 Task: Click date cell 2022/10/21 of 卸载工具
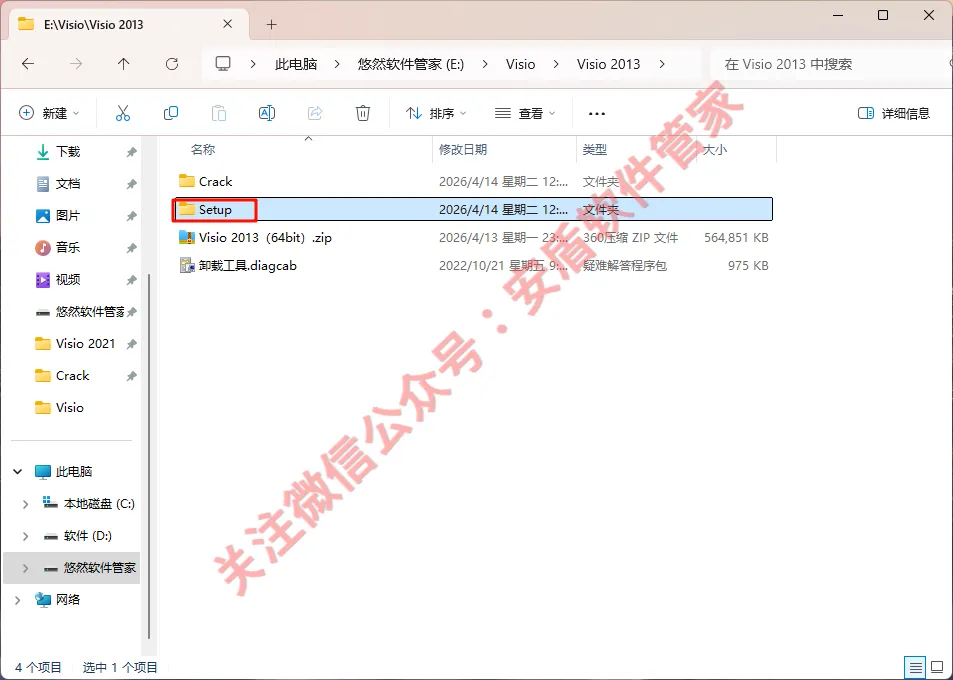[504, 266]
